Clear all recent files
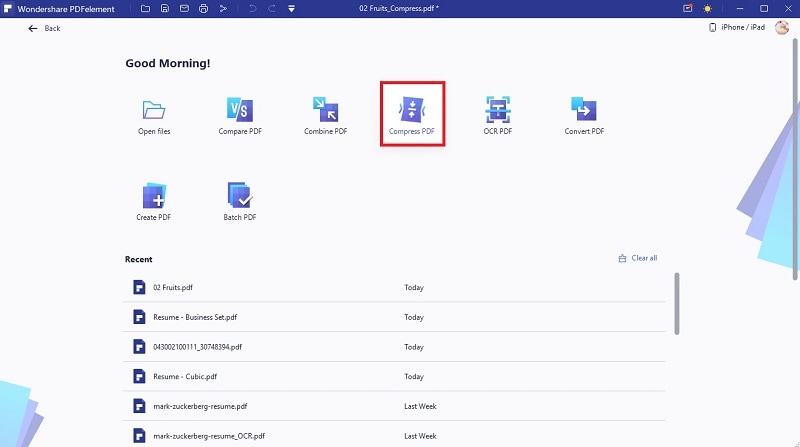Image resolution: width=800 pixels, height=447 pixels. 638,258
